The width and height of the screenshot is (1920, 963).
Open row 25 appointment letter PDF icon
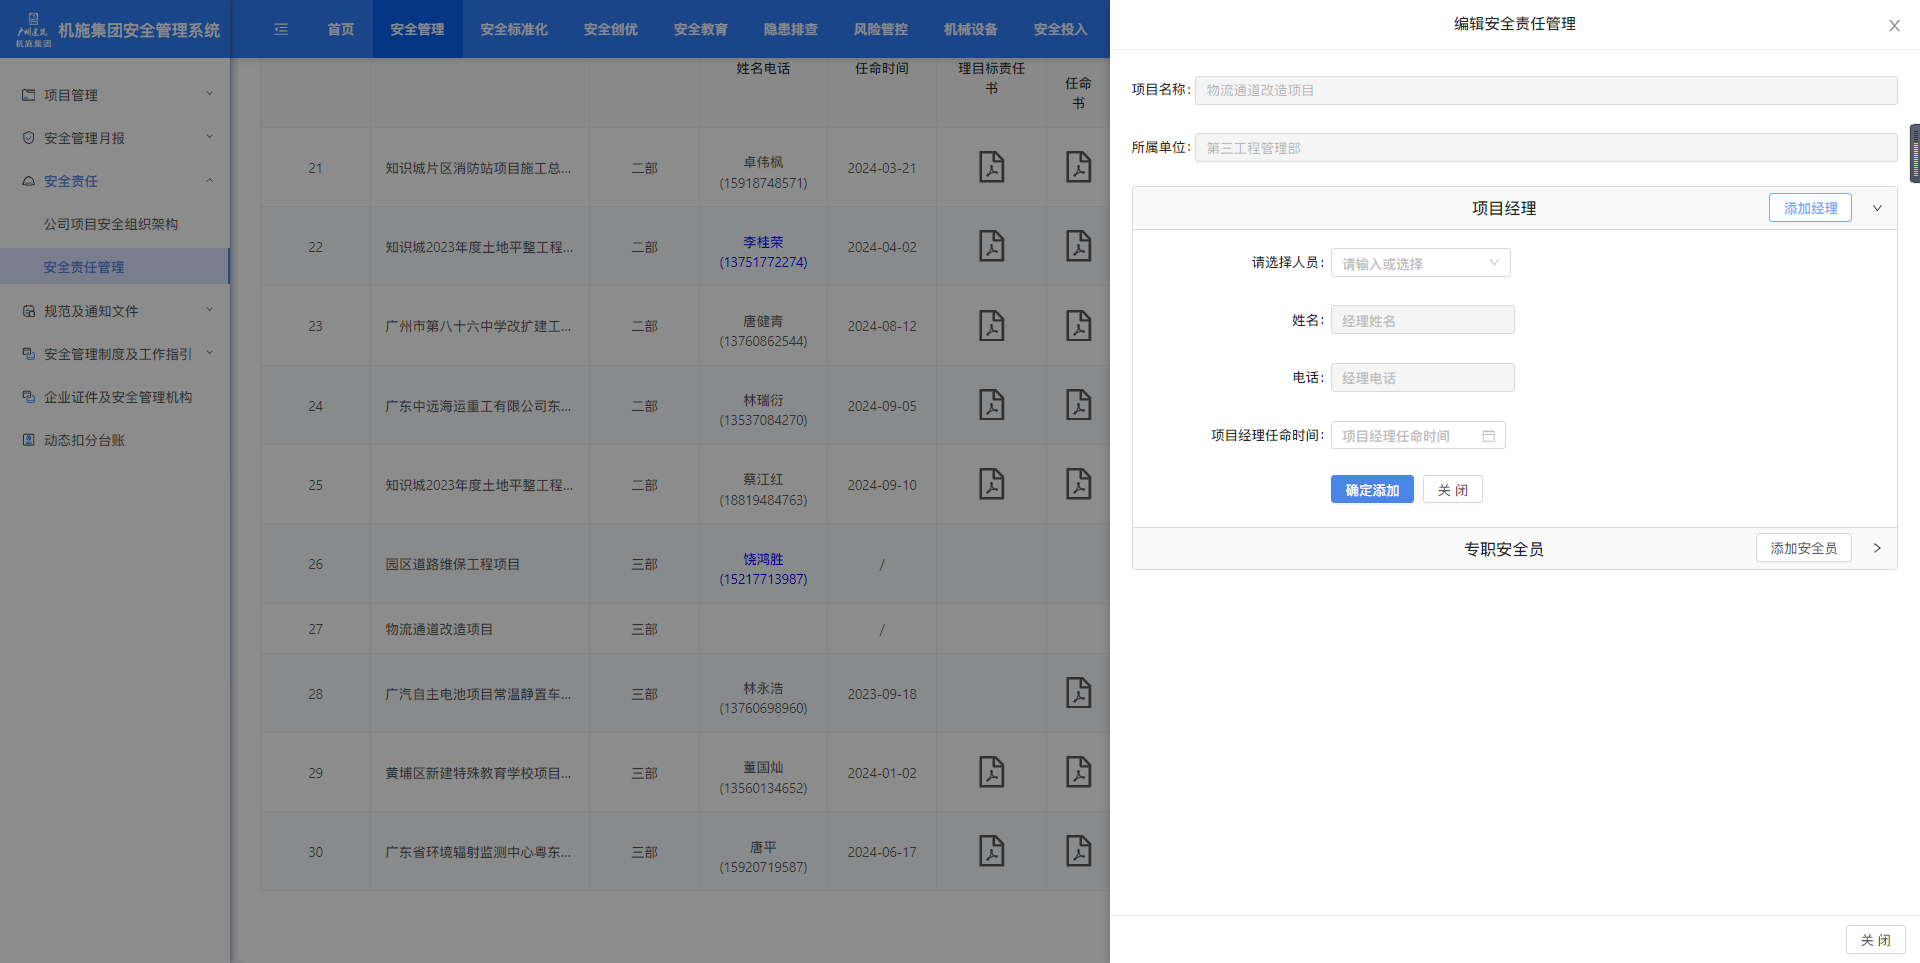(x=1078, y=484)
